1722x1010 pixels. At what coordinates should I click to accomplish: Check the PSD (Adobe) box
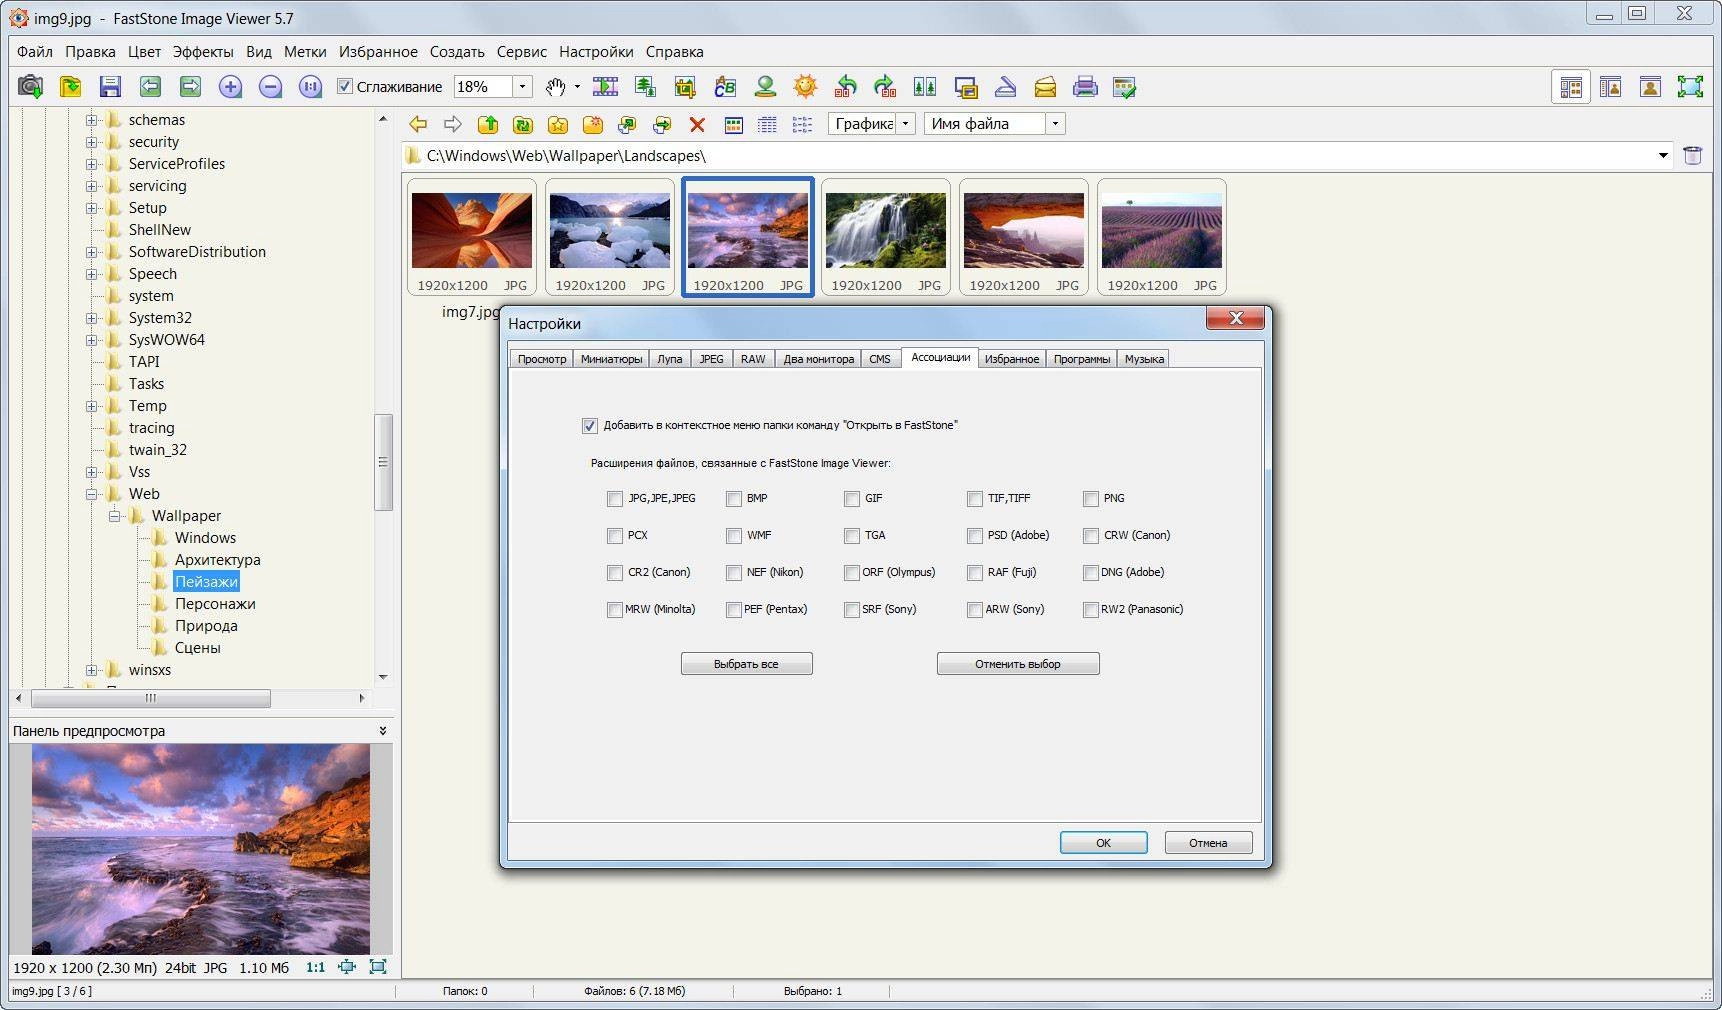[x=975, y=535]
